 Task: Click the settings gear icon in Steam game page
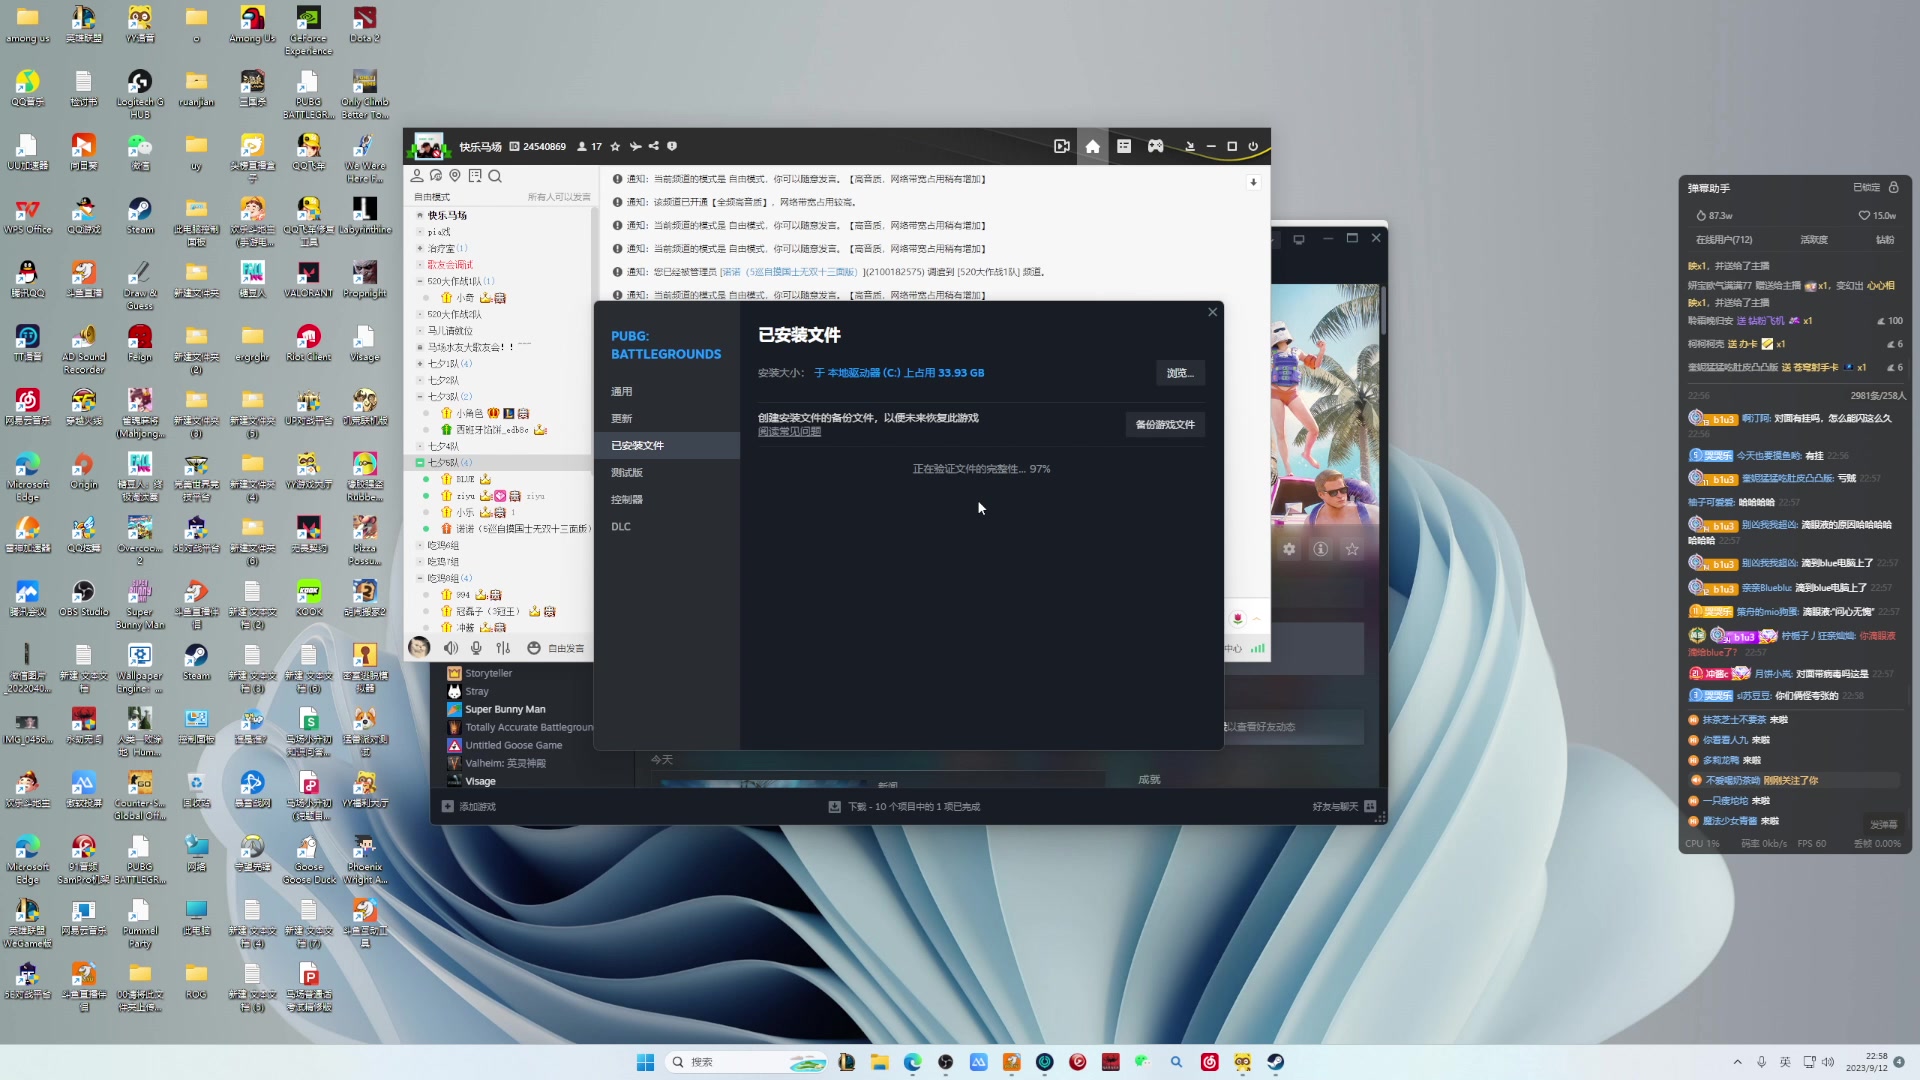point(1289,549)
